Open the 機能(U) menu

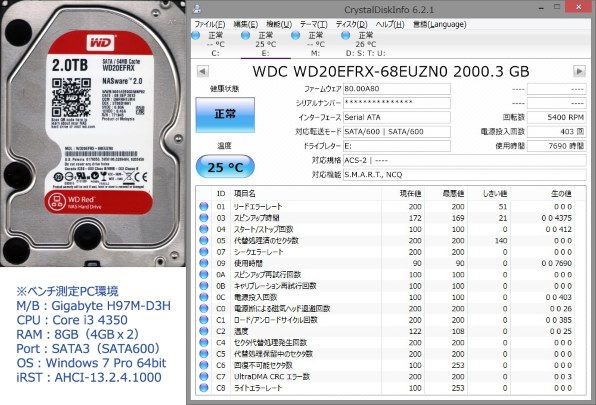(x=279, y=24)
